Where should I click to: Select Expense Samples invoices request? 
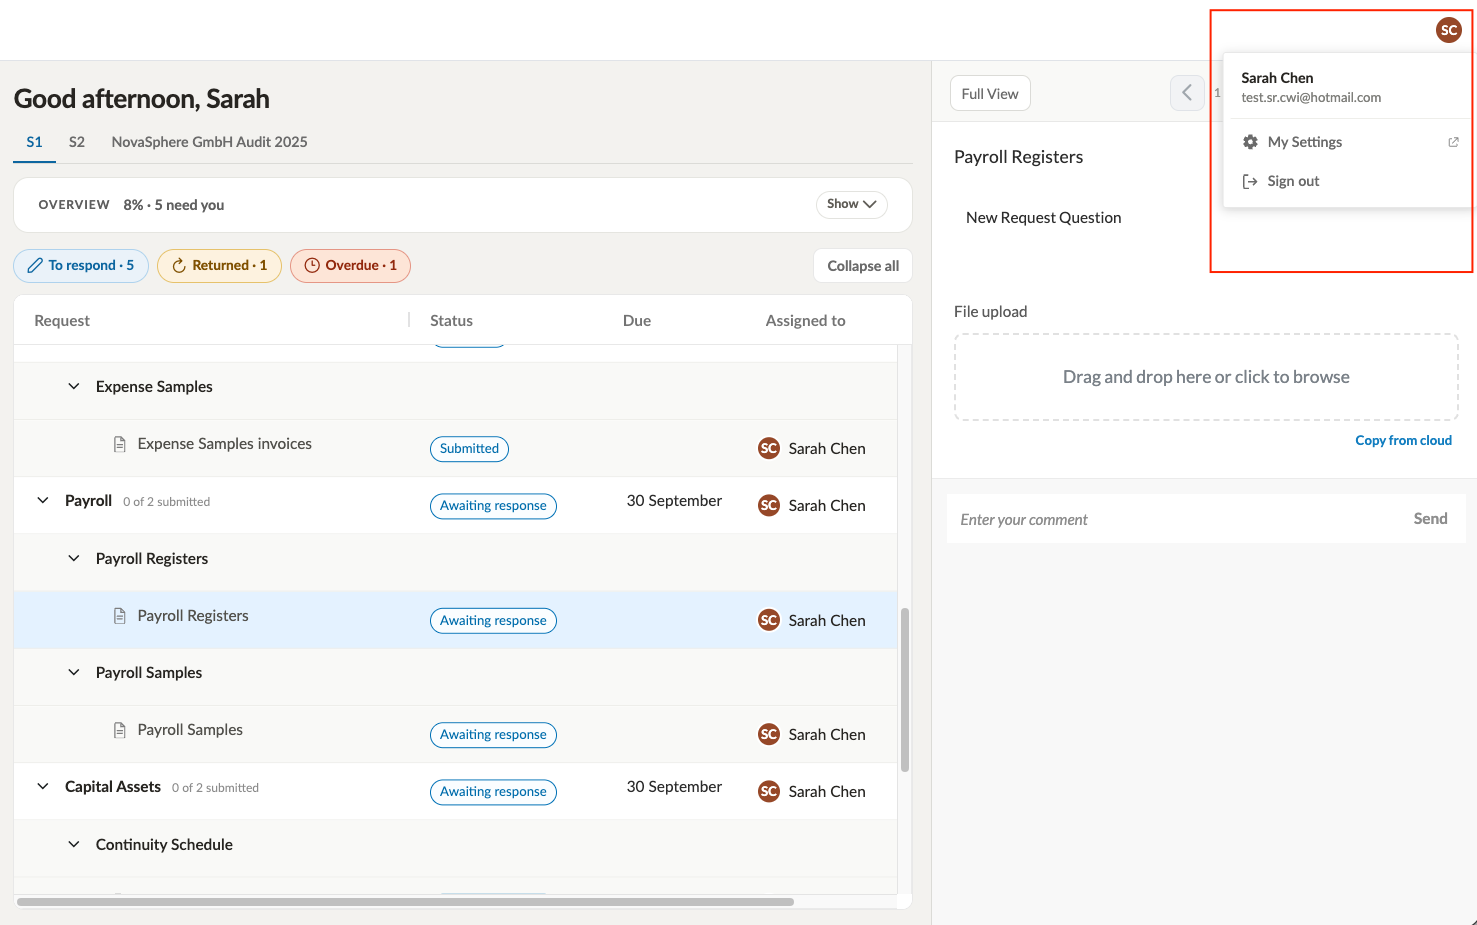(455, 448)
